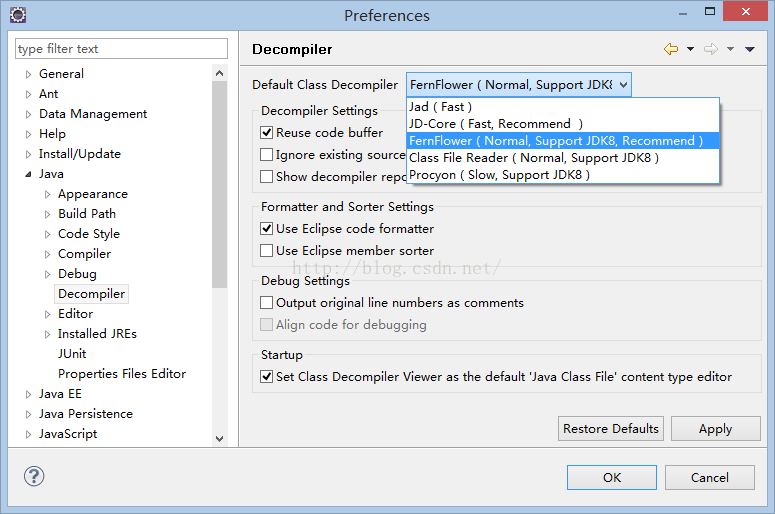775x514 pixels.
Task: Click the Restore Defaults button
Action: [611, 428]
